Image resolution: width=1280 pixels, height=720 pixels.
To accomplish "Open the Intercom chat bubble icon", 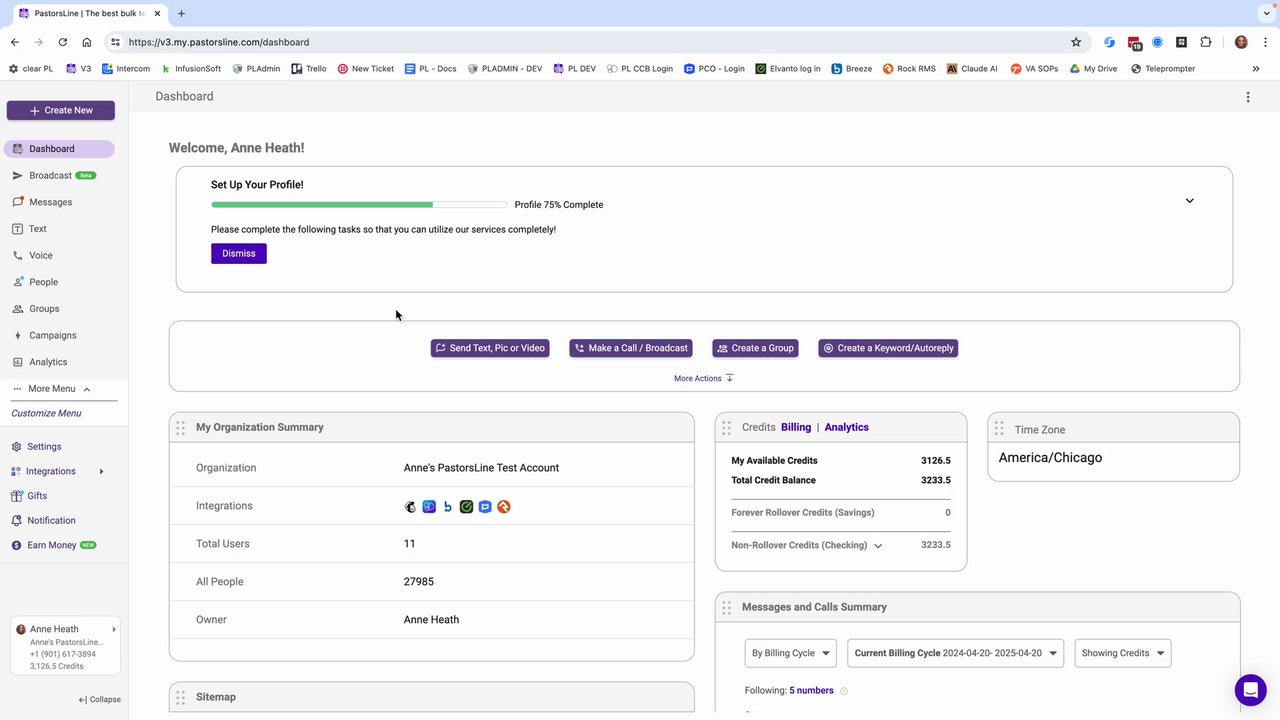I will tap(1250, 690).
